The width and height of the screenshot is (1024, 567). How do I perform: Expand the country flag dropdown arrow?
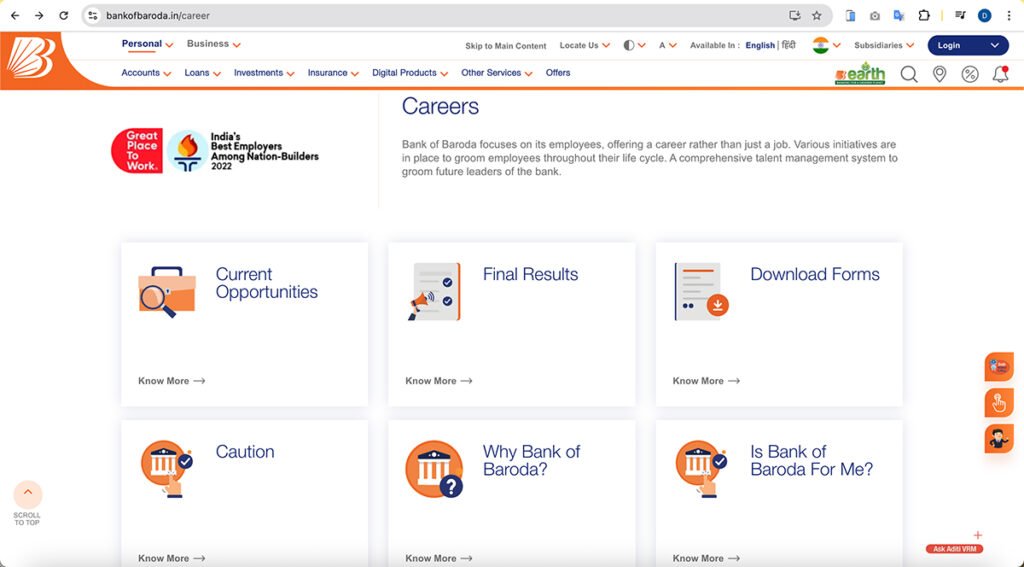point(837,46)
